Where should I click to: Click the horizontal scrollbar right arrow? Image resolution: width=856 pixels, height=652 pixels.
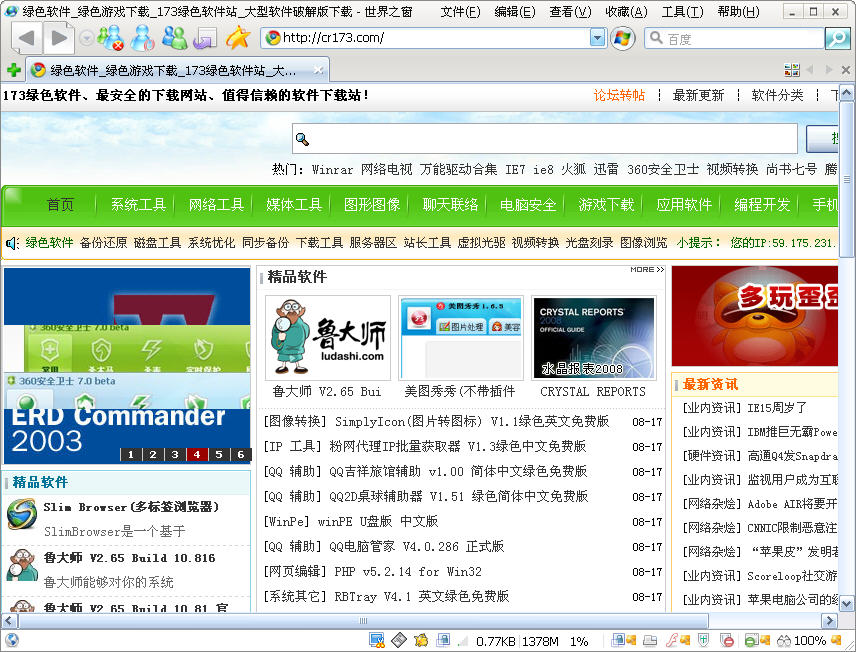(829, 621)
